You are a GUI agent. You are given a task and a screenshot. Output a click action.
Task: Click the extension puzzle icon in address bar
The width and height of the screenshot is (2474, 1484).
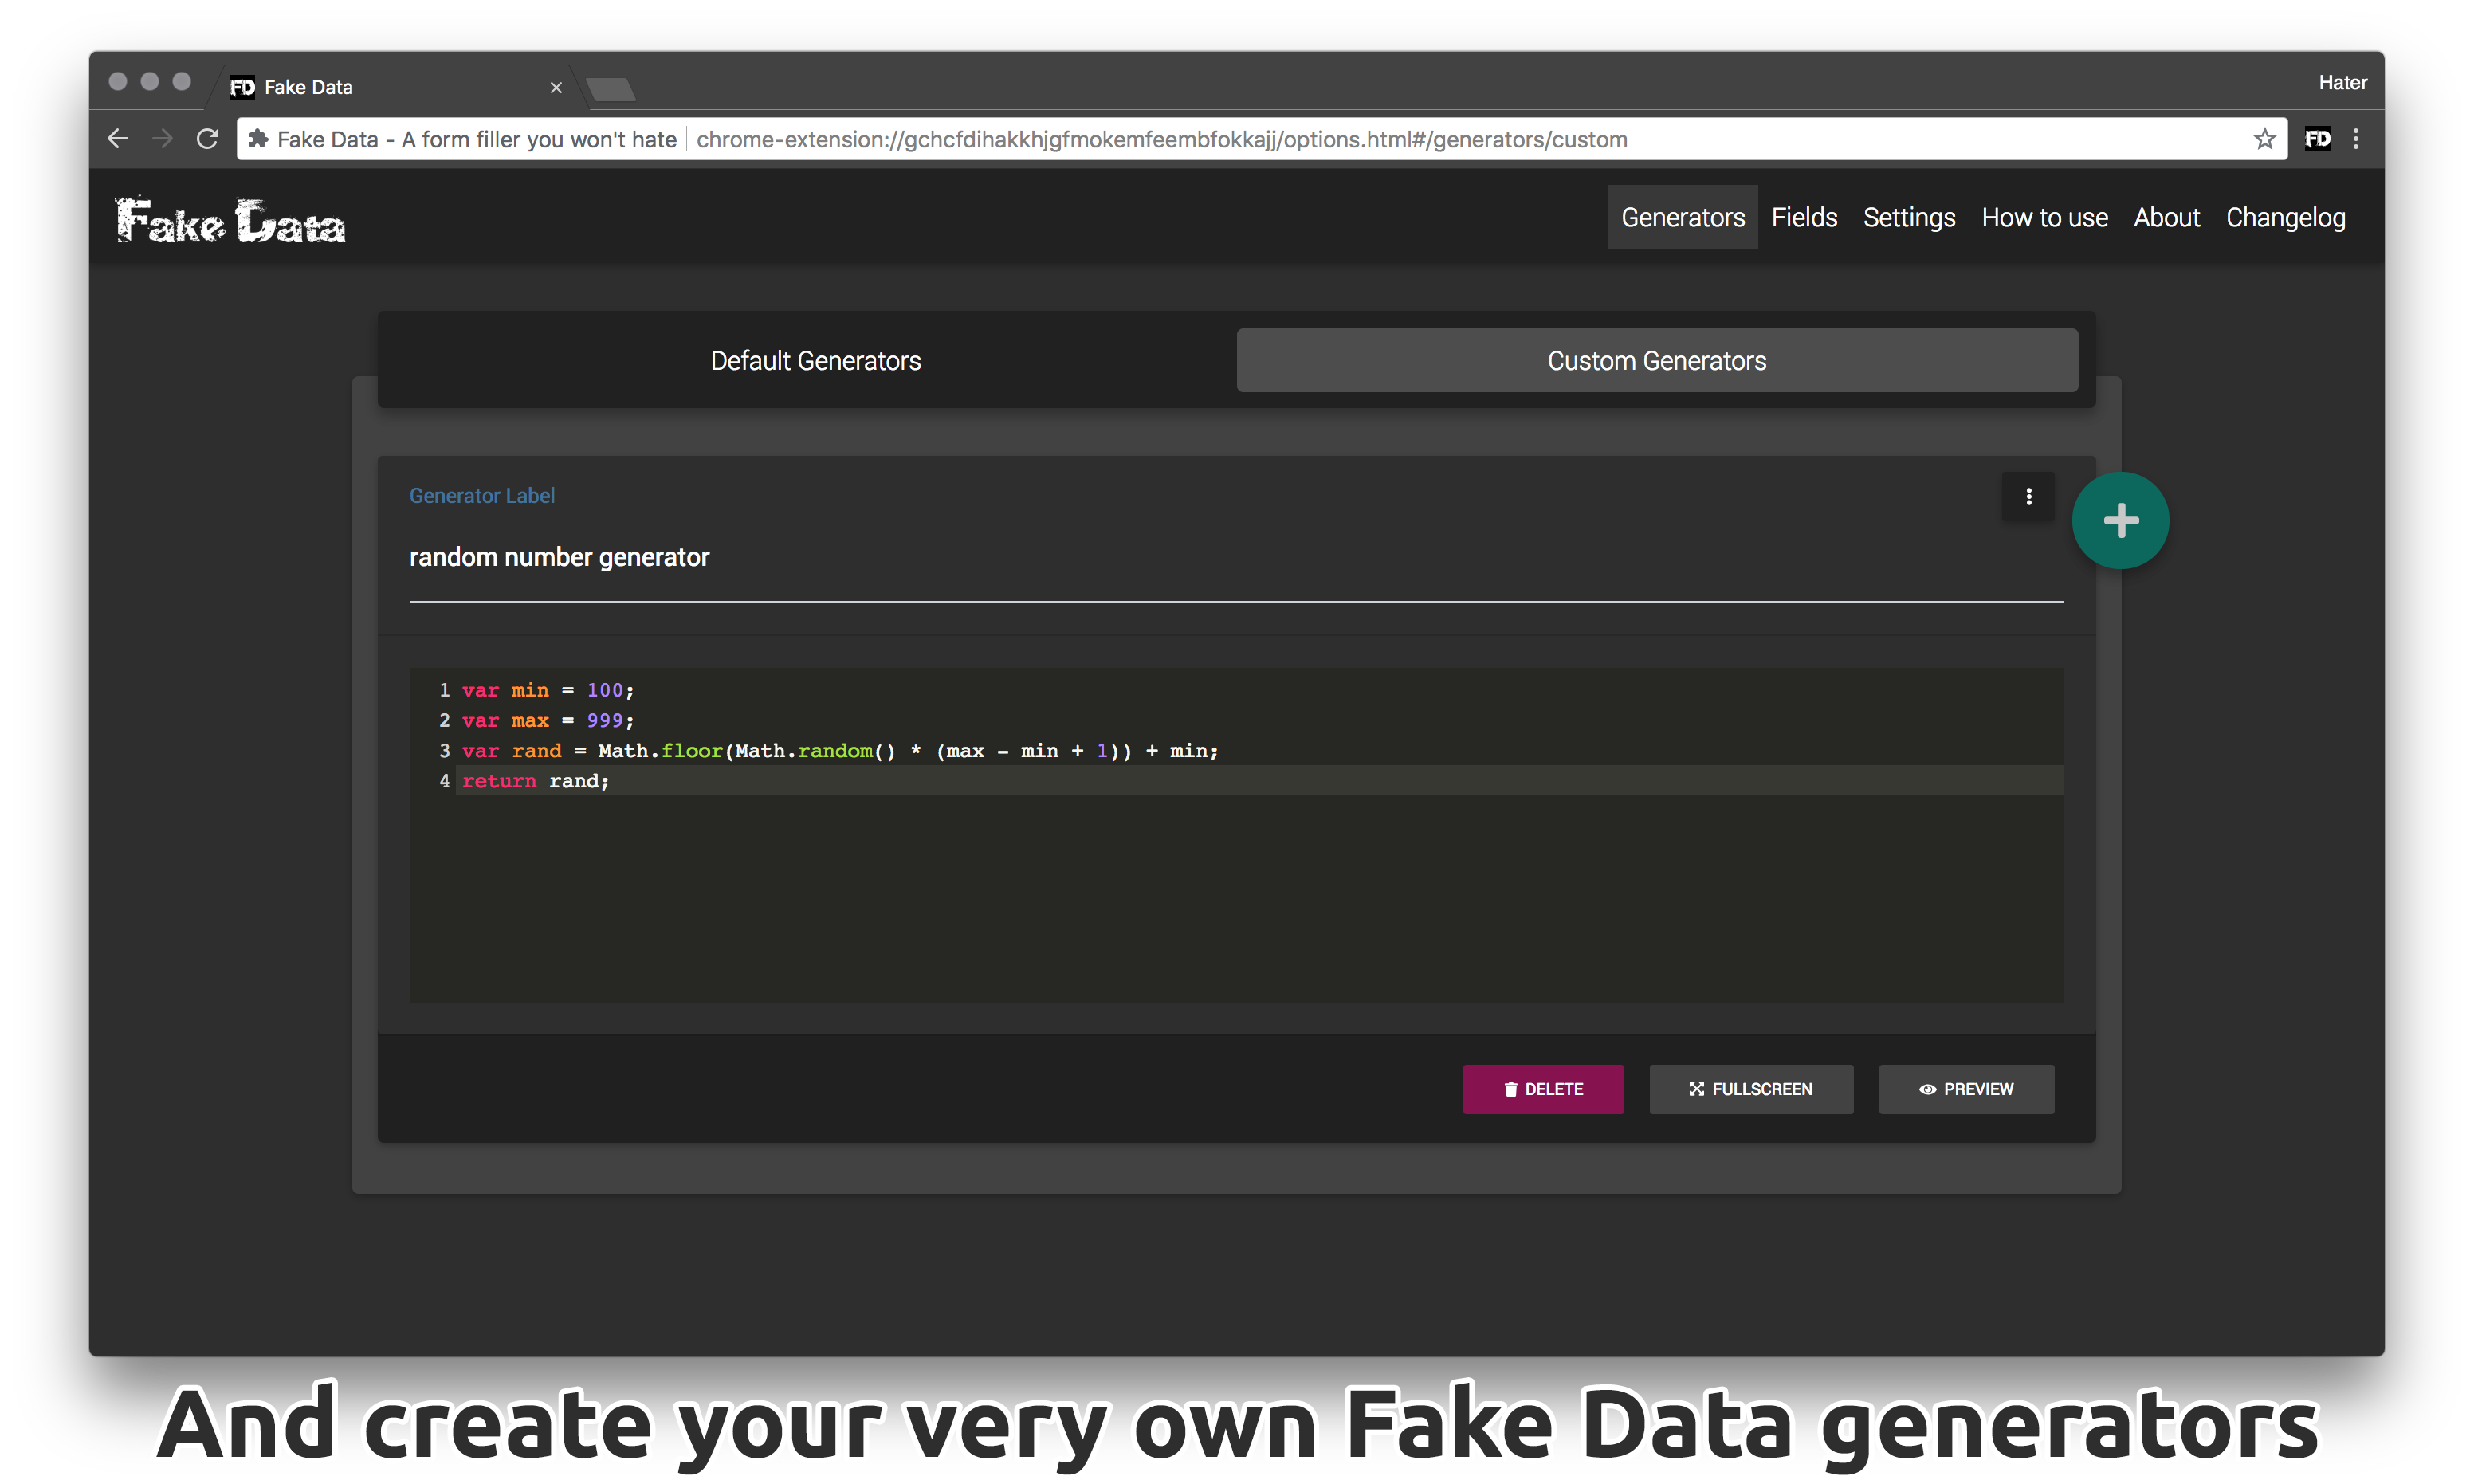click(258, 139)
